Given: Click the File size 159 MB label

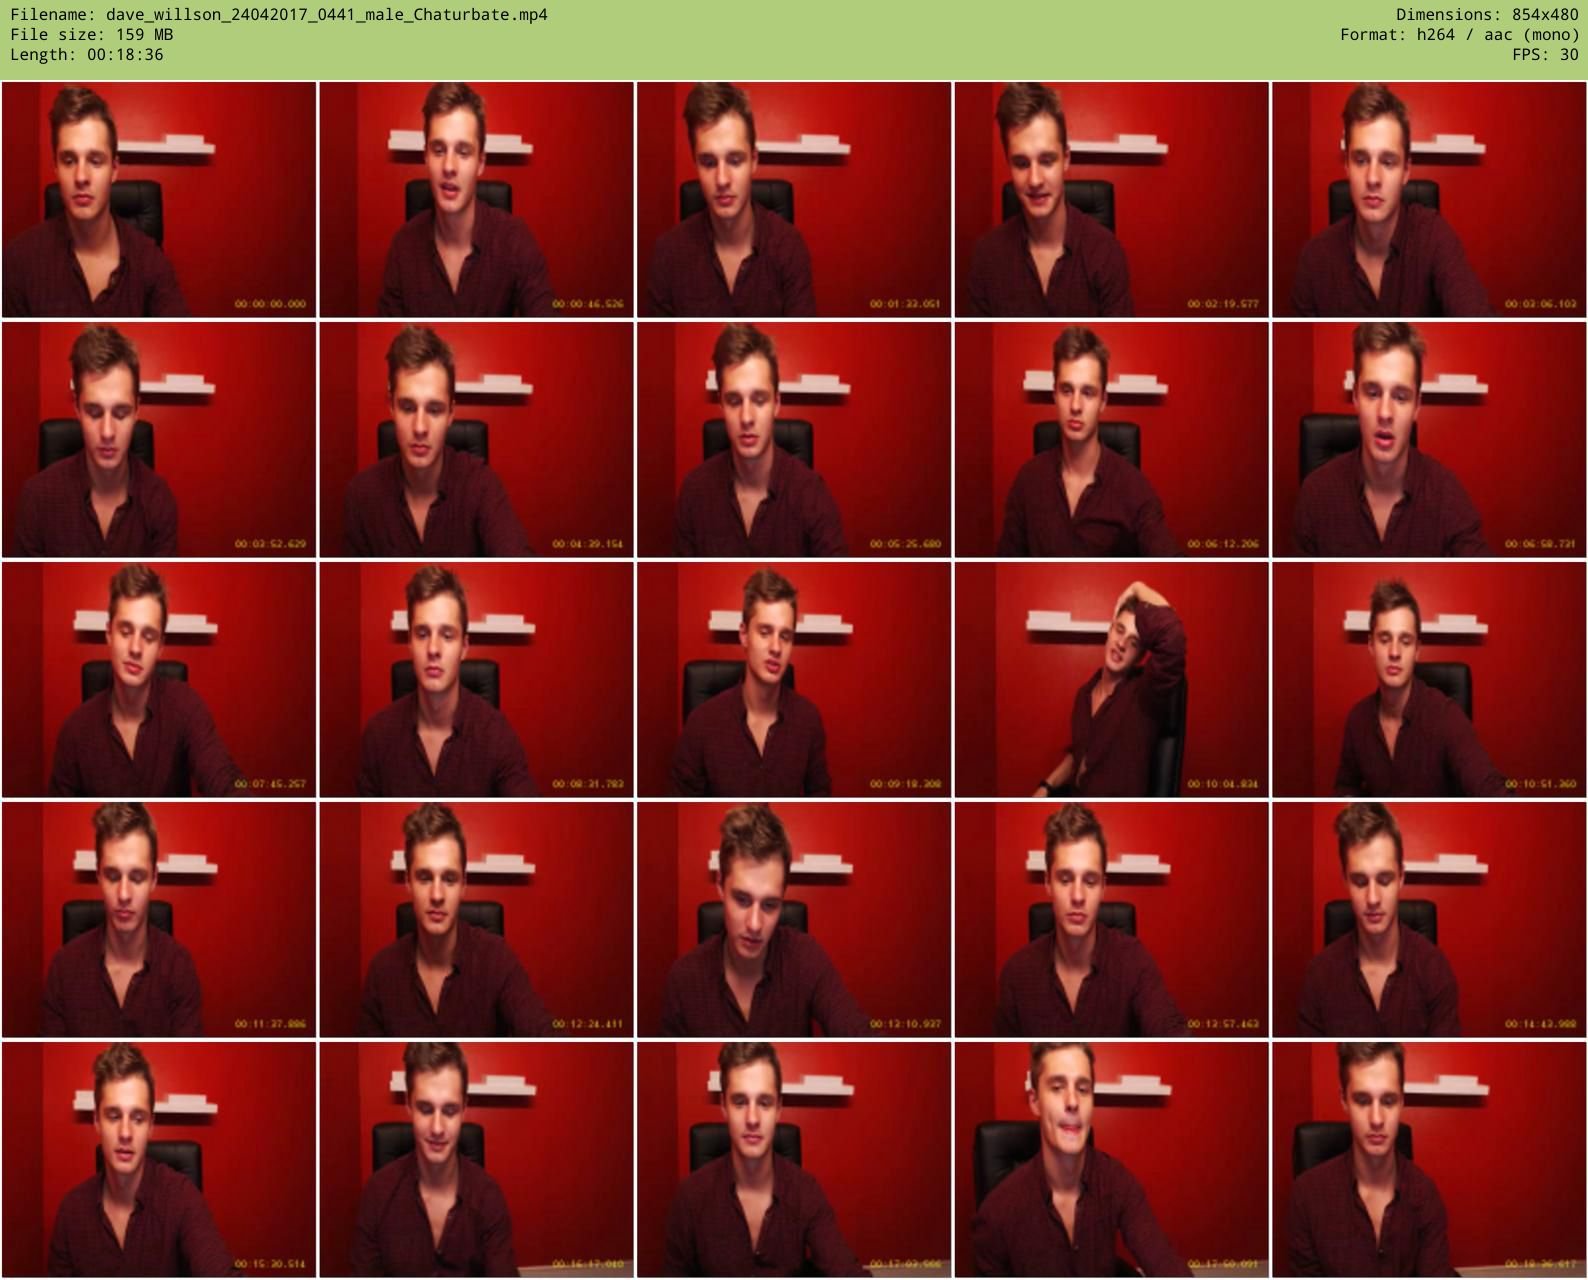Looking at the screenshot, I should (91, 35).
